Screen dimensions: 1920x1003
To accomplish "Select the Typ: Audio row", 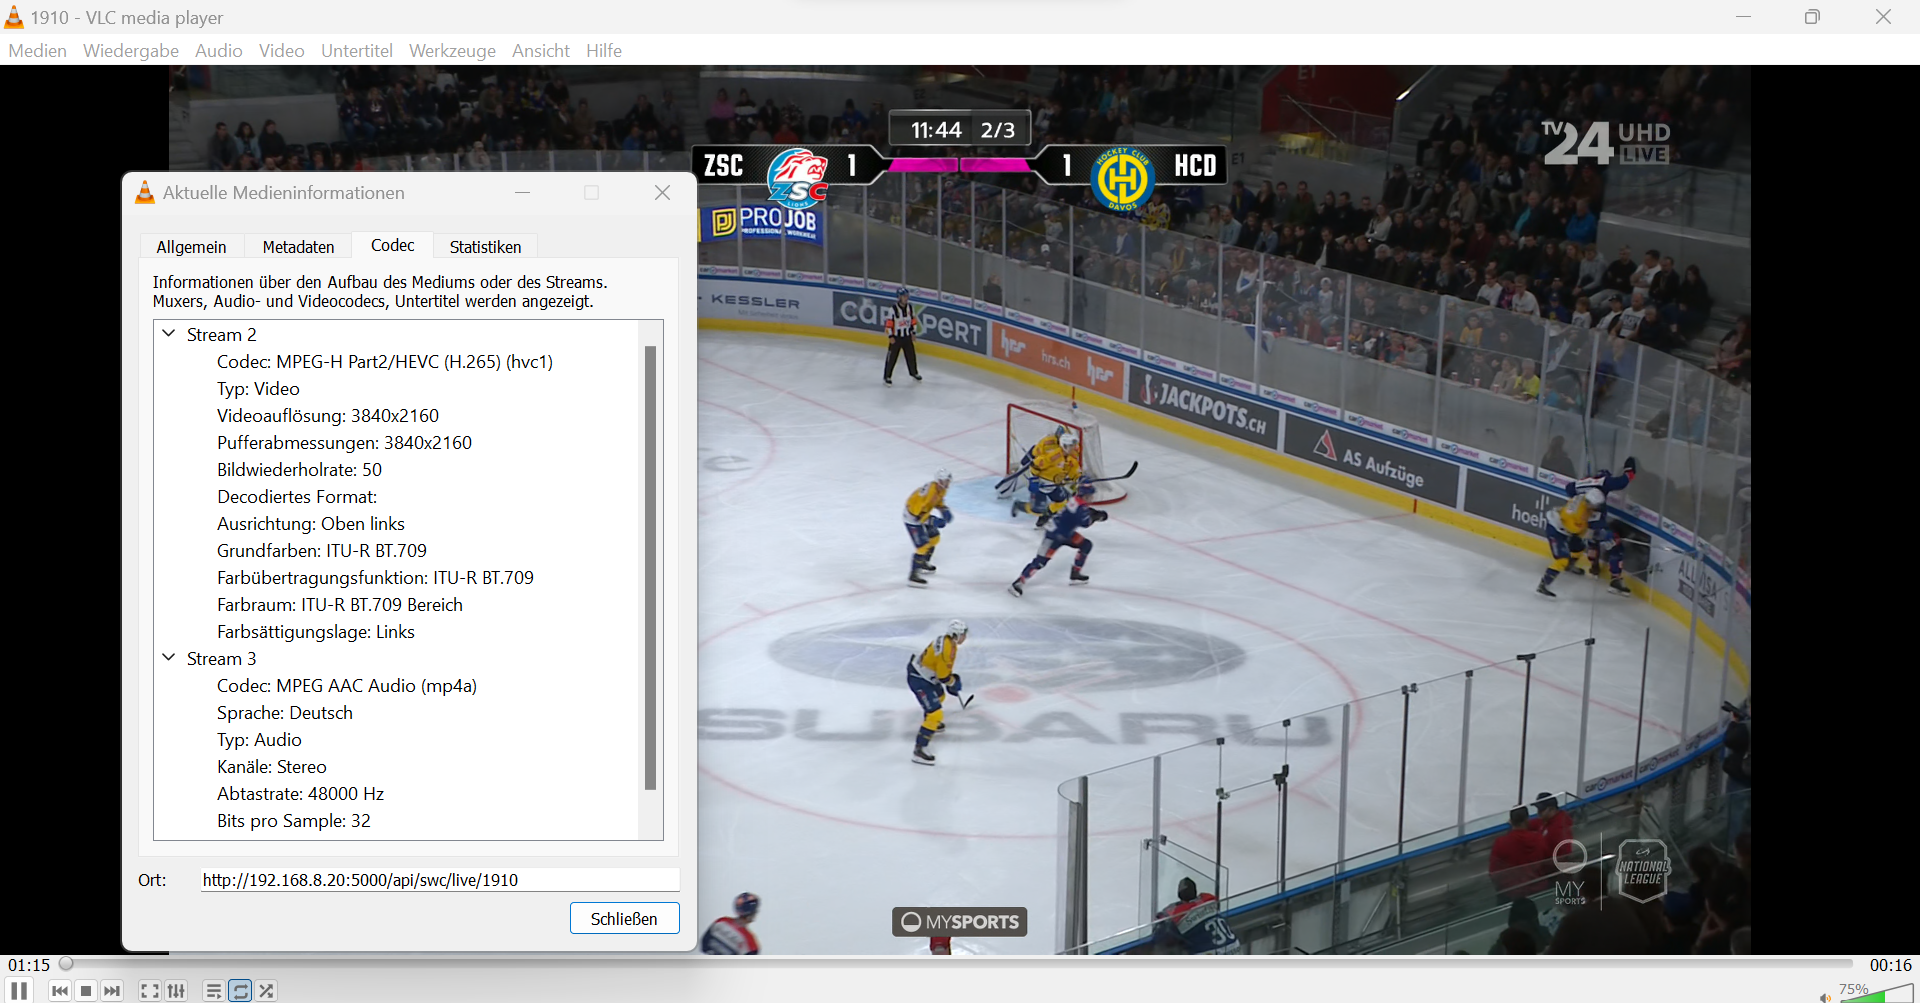I will point(259,740).
